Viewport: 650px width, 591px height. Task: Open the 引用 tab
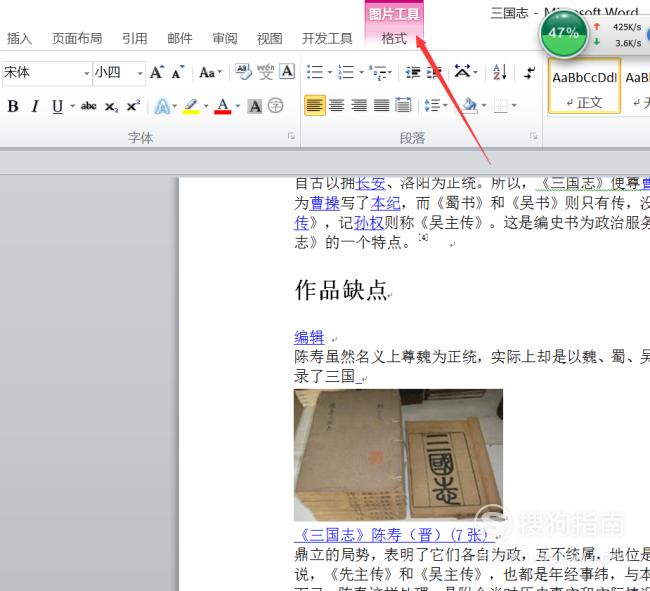[134, 38]
